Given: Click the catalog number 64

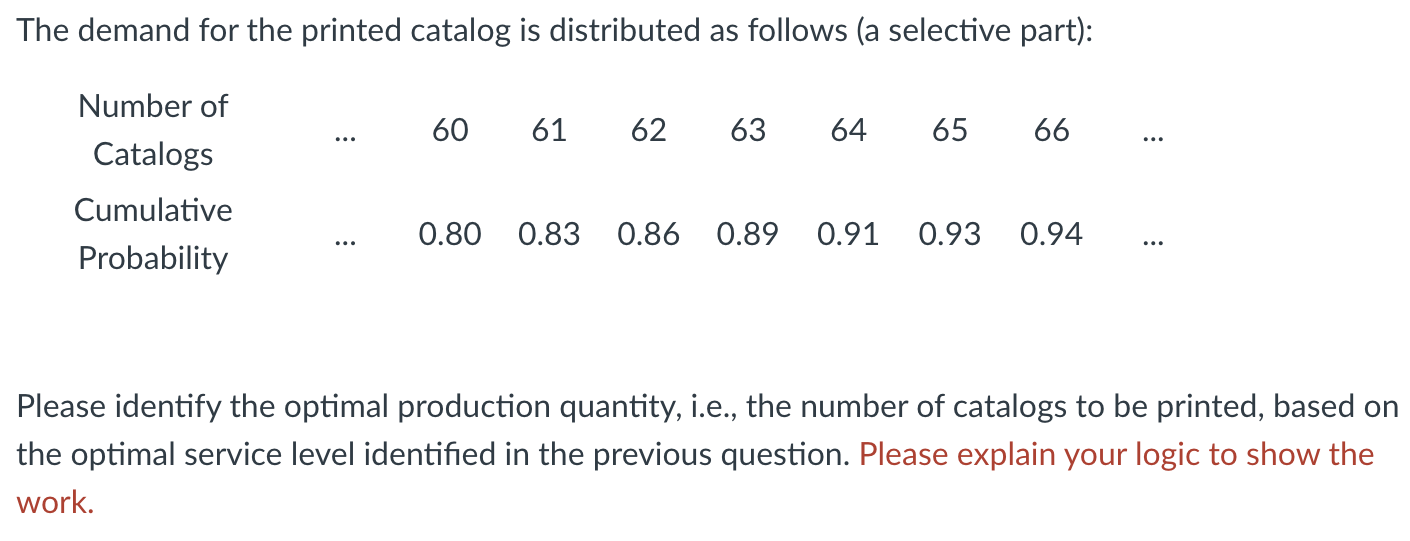Looking at the screenshot, I should coord(848,130).
